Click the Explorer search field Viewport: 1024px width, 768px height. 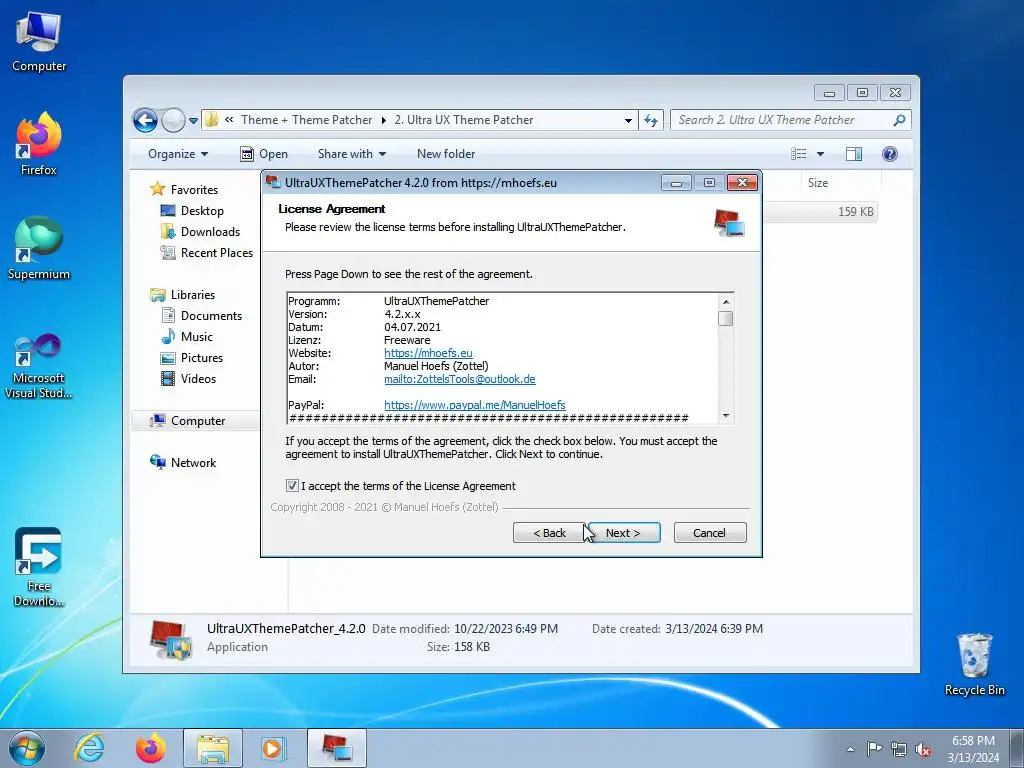[781, 120]
